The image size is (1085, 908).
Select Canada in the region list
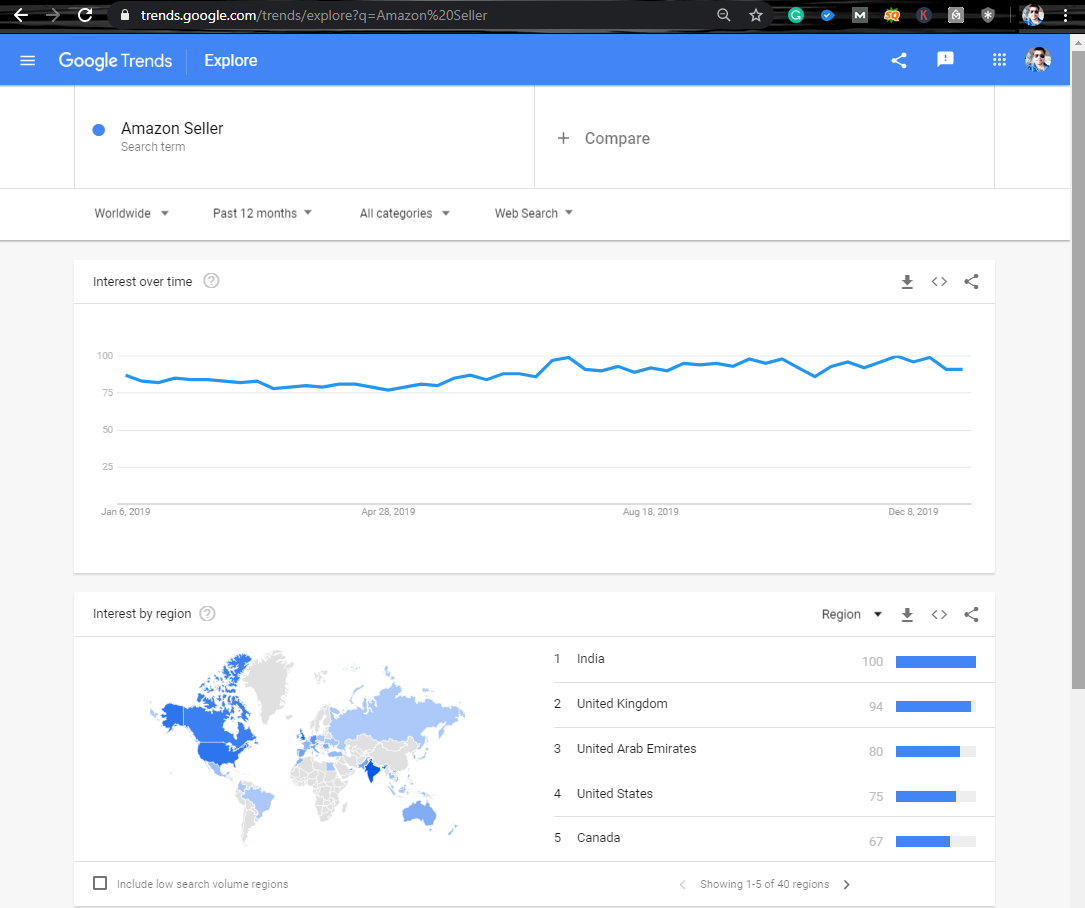click(774, 839)
